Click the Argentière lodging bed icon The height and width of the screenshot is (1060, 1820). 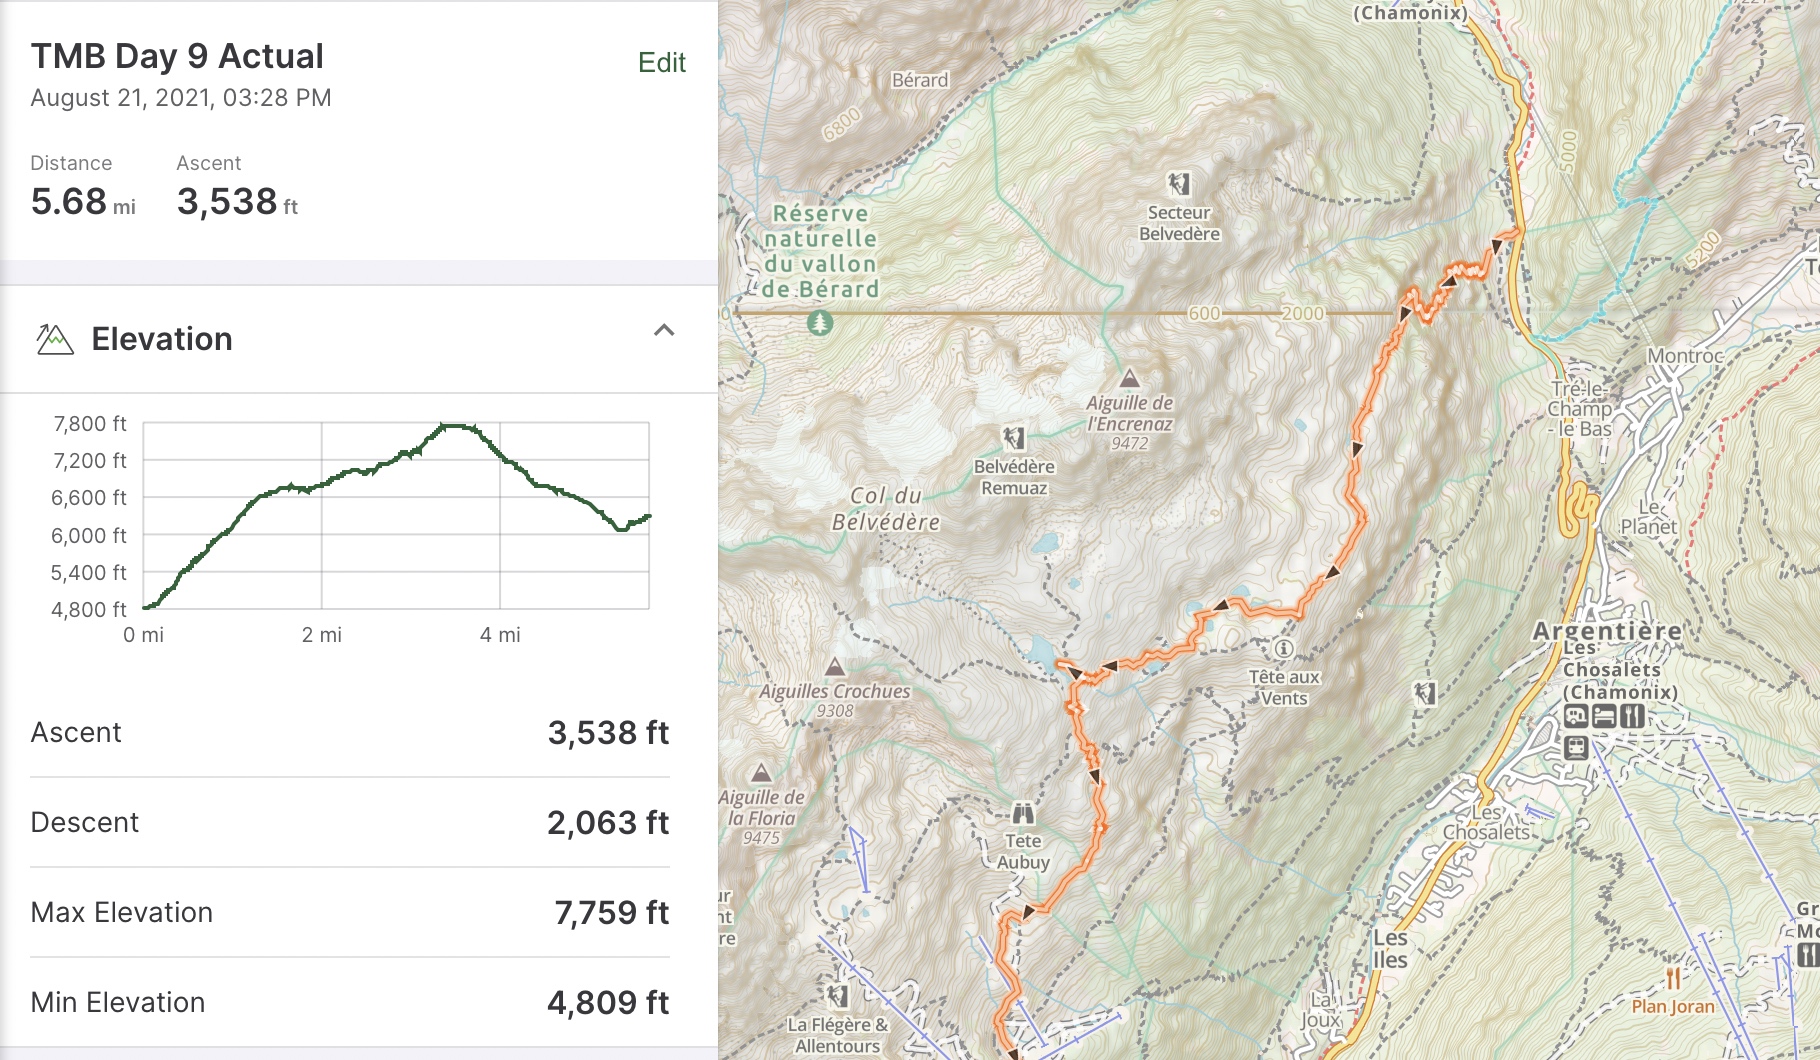pos(1604,716)
